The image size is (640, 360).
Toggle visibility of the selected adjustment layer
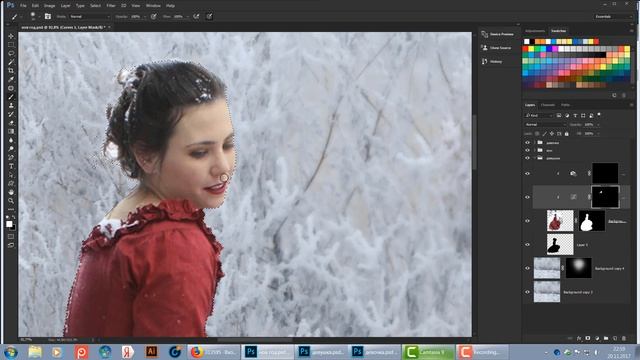coord(527,197)
